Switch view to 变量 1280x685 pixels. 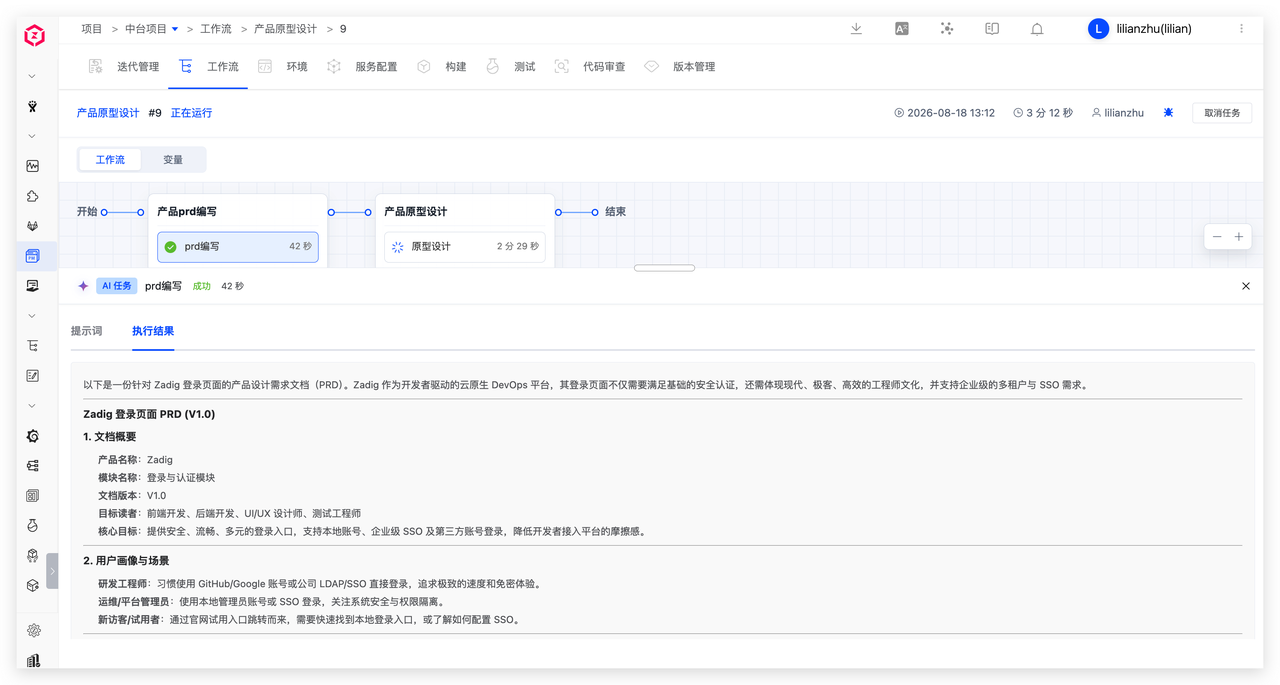[173, 160]
